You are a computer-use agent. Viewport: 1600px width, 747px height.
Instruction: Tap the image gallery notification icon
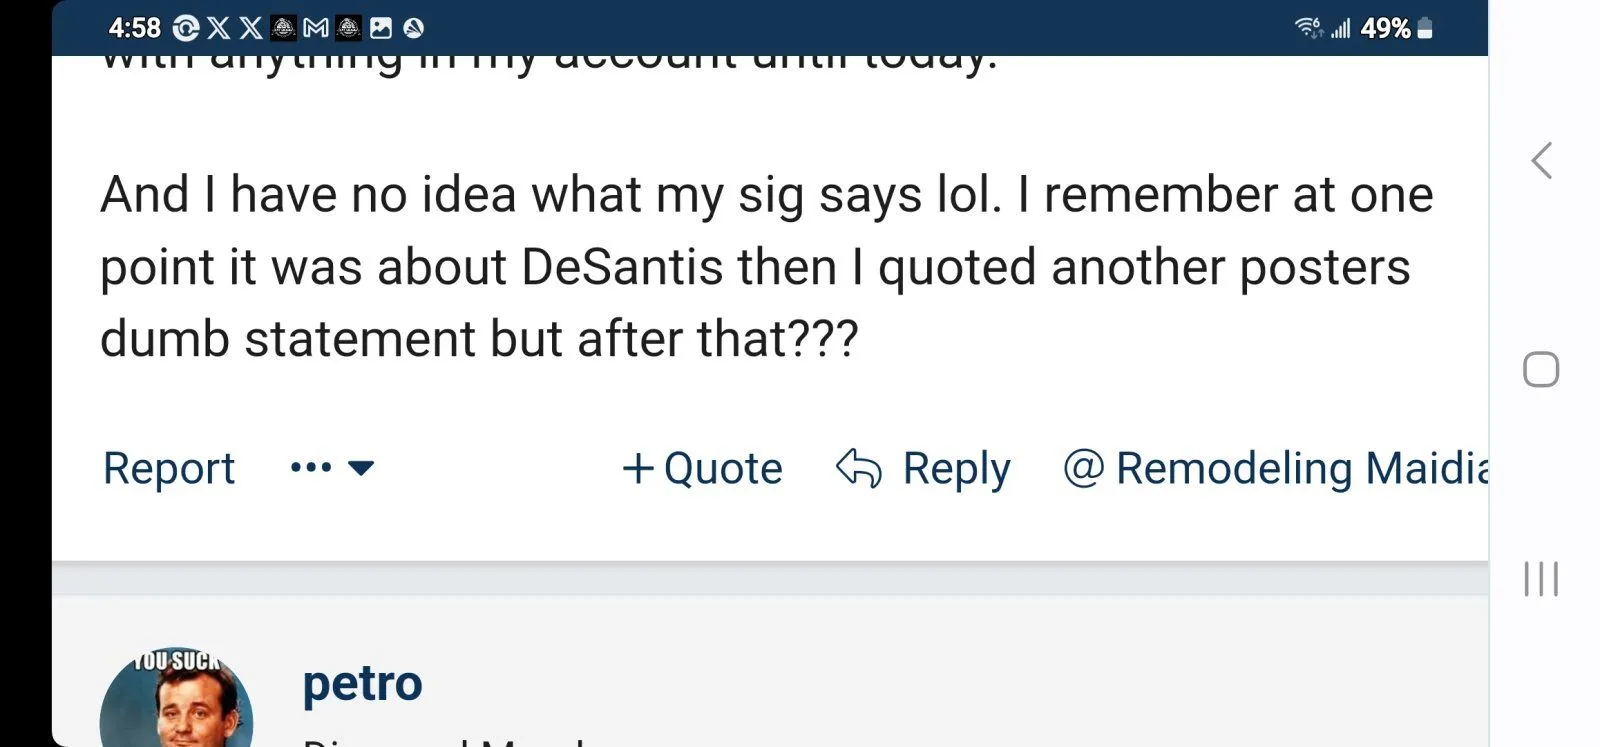tap(381, 28)
